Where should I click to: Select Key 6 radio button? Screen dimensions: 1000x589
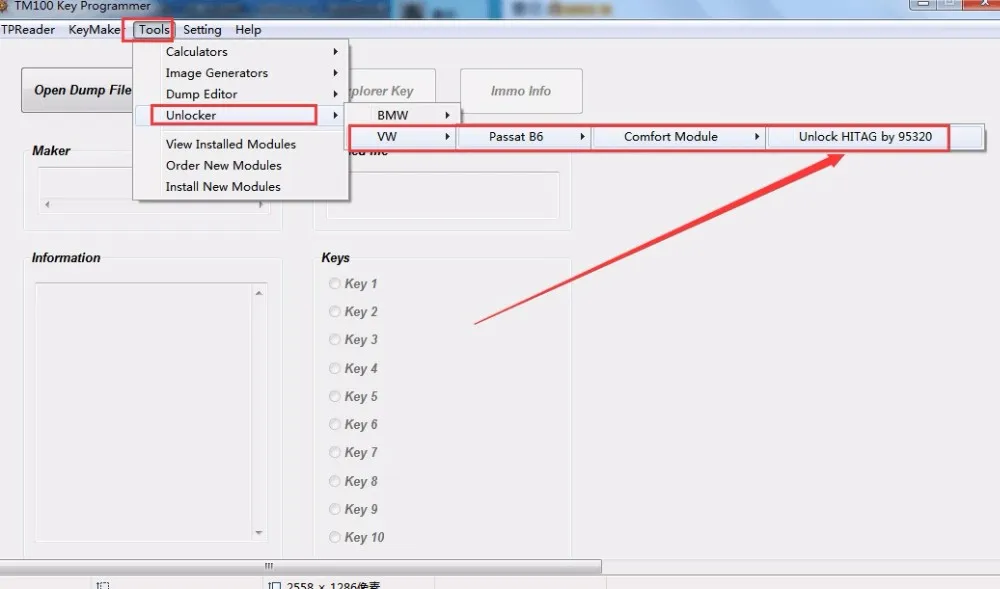point(334,425)
